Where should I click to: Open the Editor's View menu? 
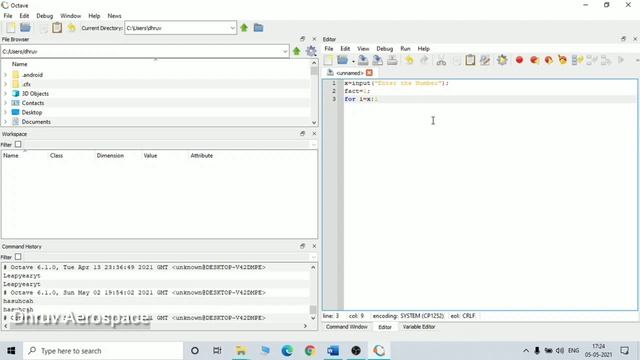point(363,49)
